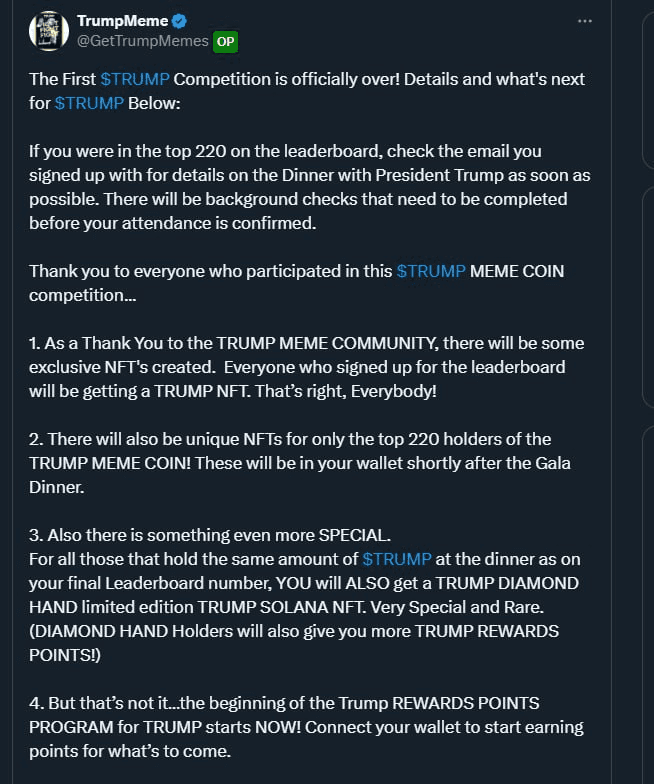Open the TrumpMeme profile avatar
654x784 pixels.
pyautogui.click(x=49, y=31)
